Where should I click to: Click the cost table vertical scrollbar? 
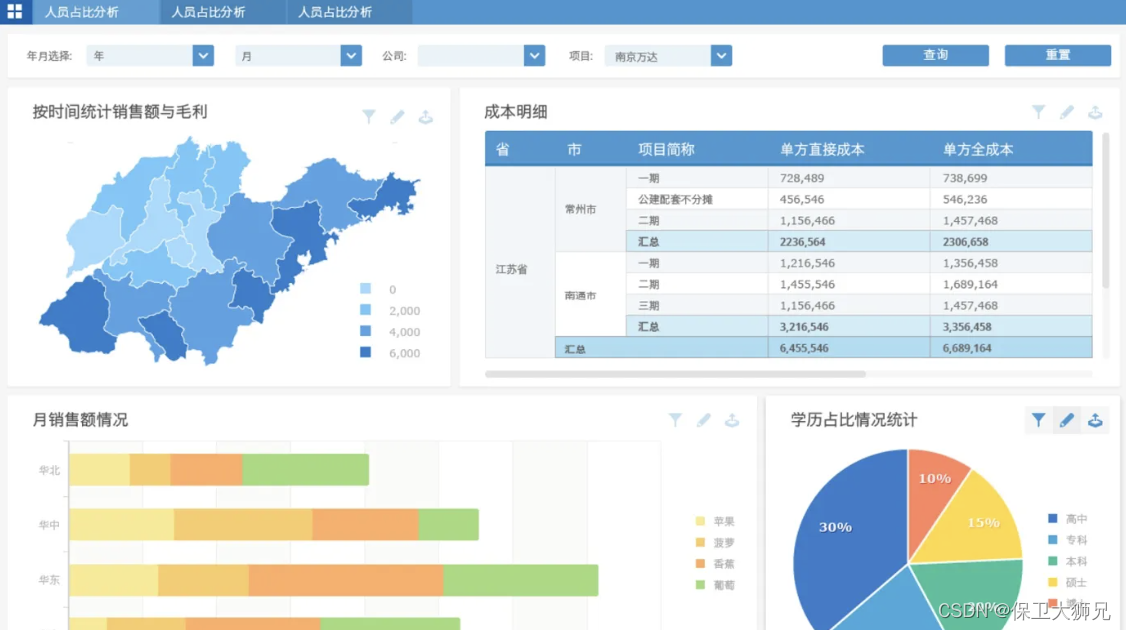tap(1105, 210)
